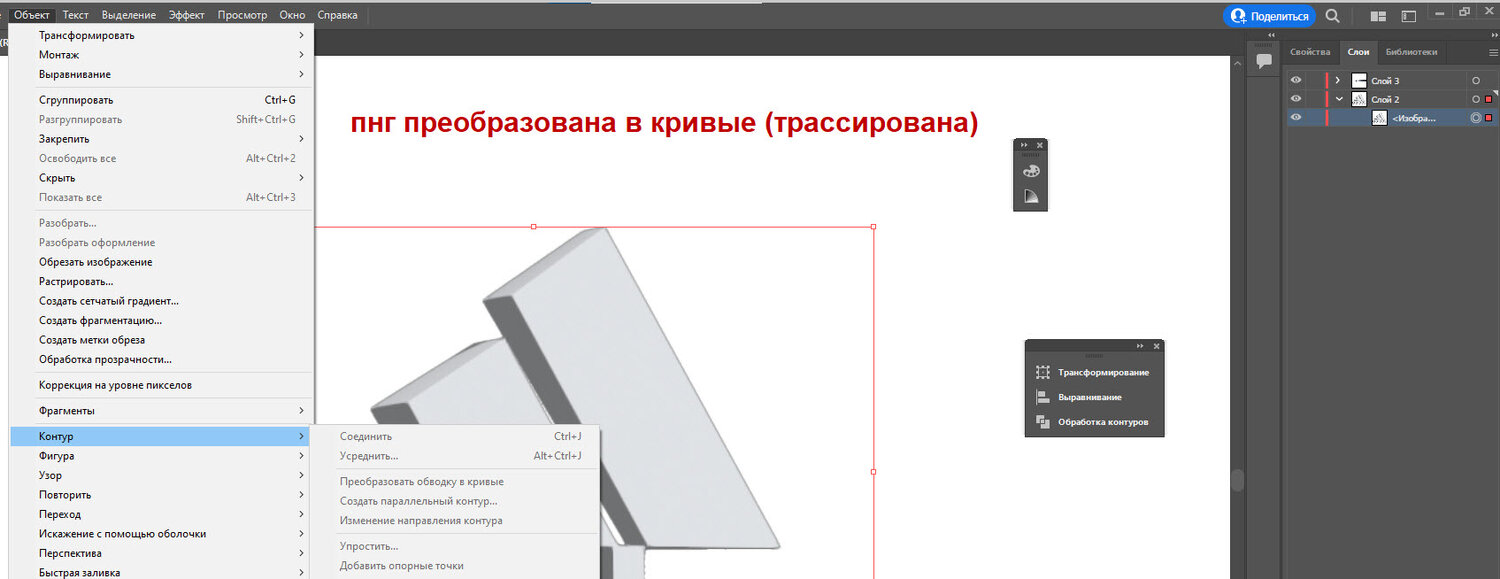The width and height of the screenshot is (1500, 579).
Task: Hide Слой 2 with the eye icon
Action: click(x=1295, y=99)
